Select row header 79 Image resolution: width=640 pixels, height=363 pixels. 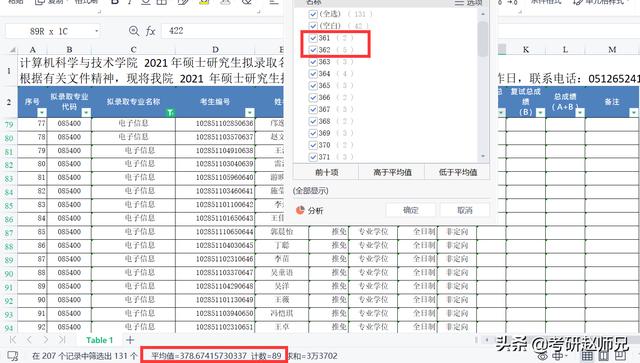coord(9,124)
